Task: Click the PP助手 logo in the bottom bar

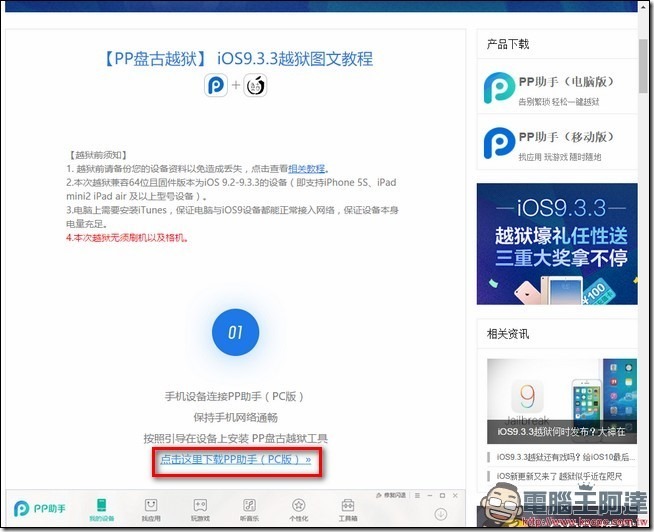Action: pos(40,508)
